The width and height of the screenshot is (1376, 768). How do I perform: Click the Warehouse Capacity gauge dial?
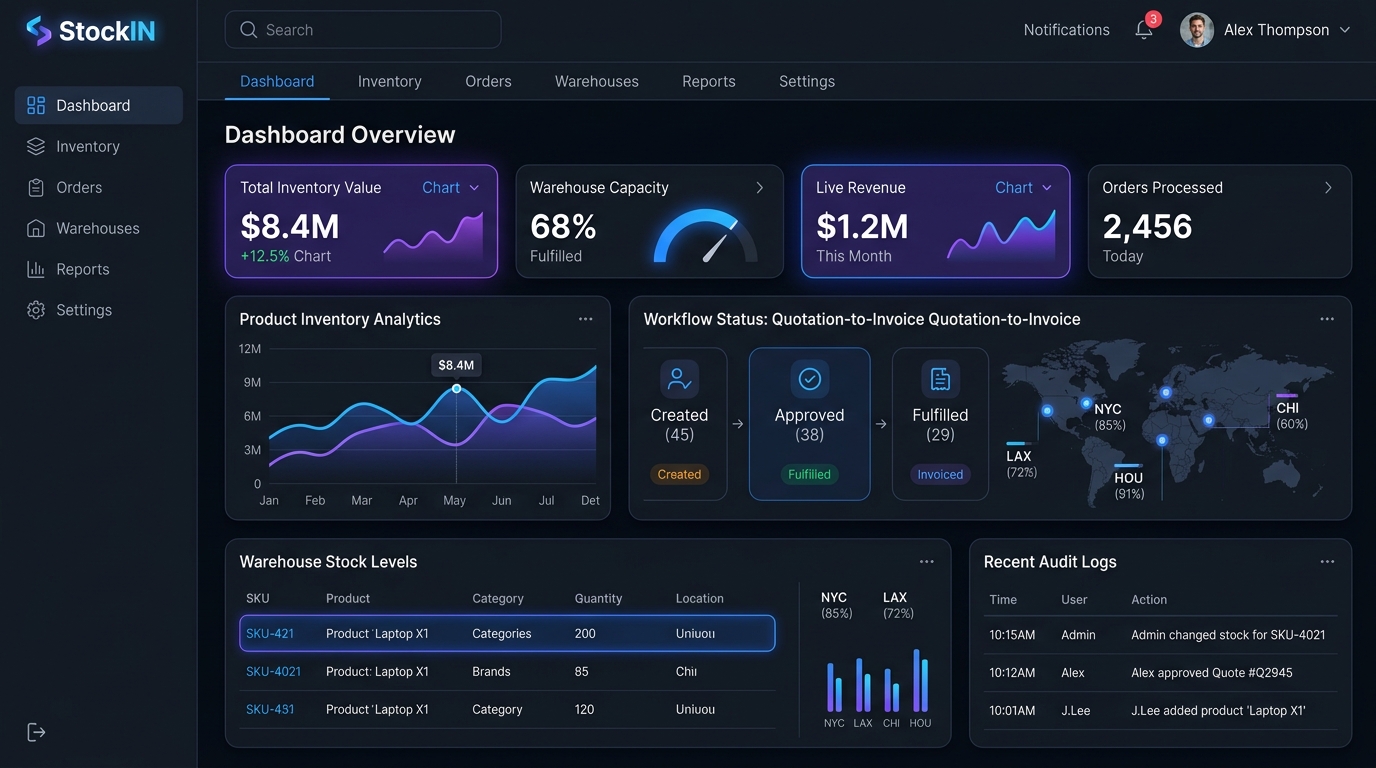pos(705,237)
